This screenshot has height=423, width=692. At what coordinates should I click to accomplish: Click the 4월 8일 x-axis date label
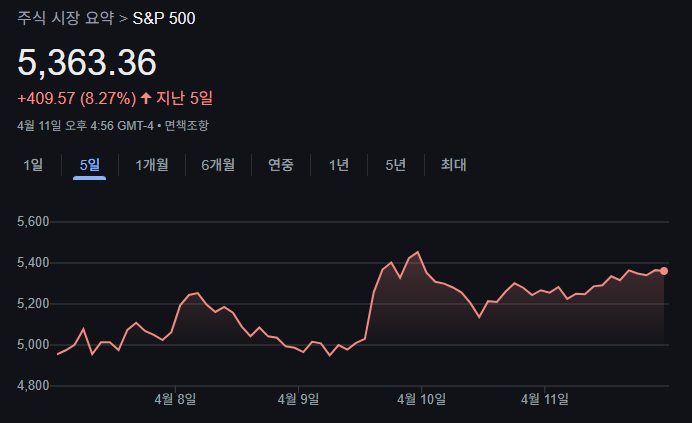click(175, 400)
